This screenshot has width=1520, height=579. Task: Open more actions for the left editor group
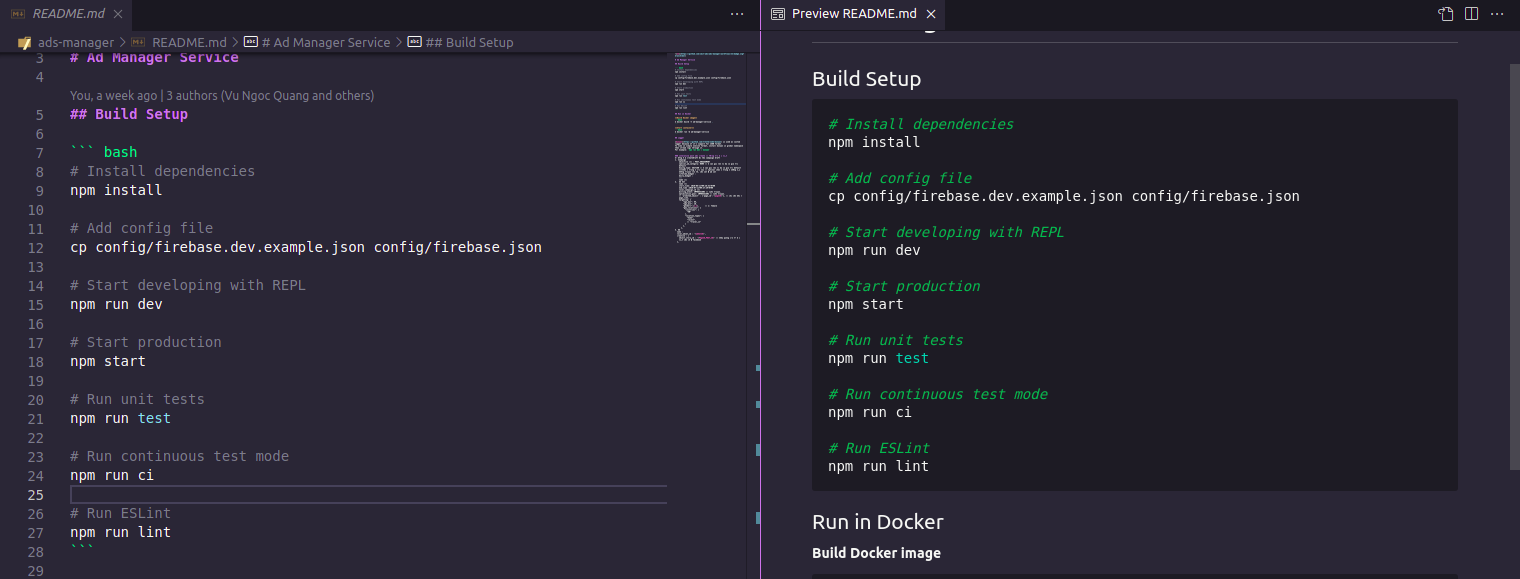(737, 14)
